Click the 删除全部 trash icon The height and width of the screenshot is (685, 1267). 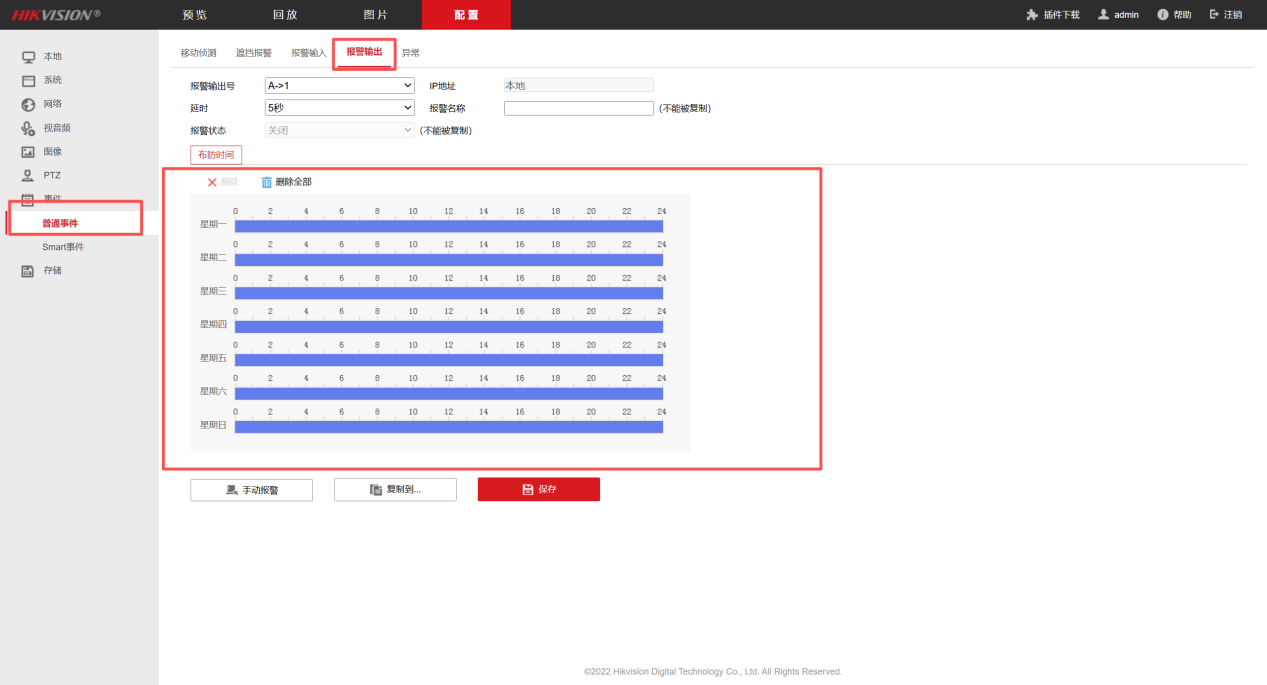click(x=266, y=182)
